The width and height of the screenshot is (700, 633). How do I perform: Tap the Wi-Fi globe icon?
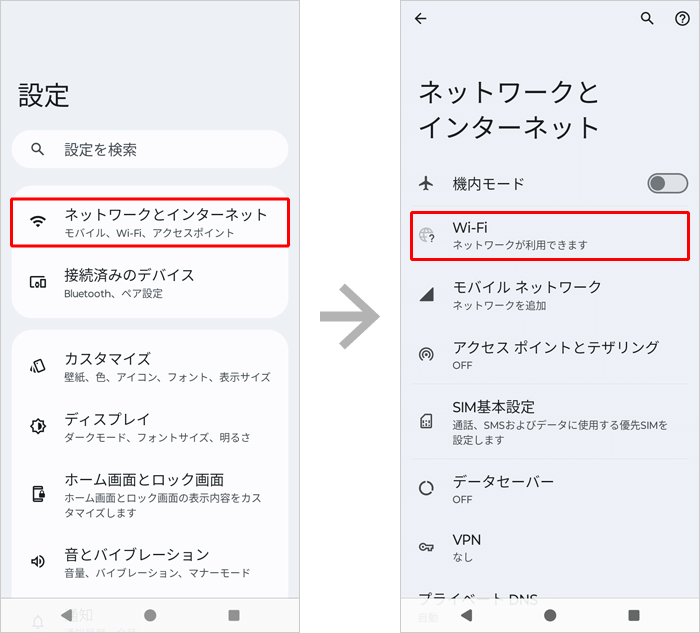tap(427, 236)
